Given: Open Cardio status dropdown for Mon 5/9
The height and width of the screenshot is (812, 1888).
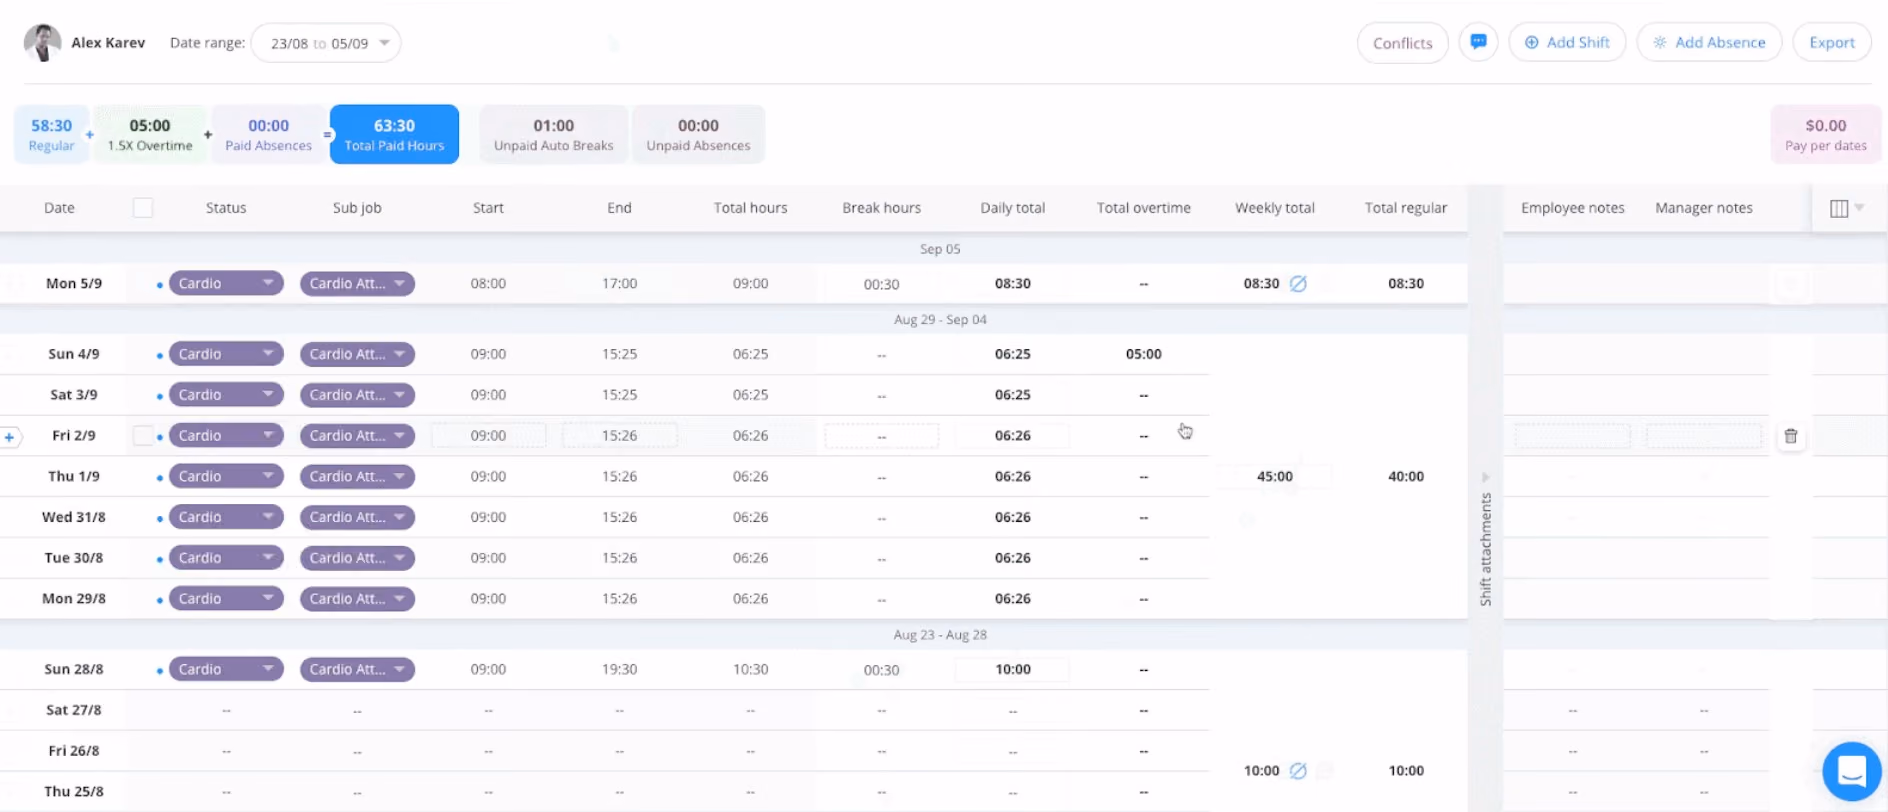Looking at the screenshot, I should tap(226, 284).
